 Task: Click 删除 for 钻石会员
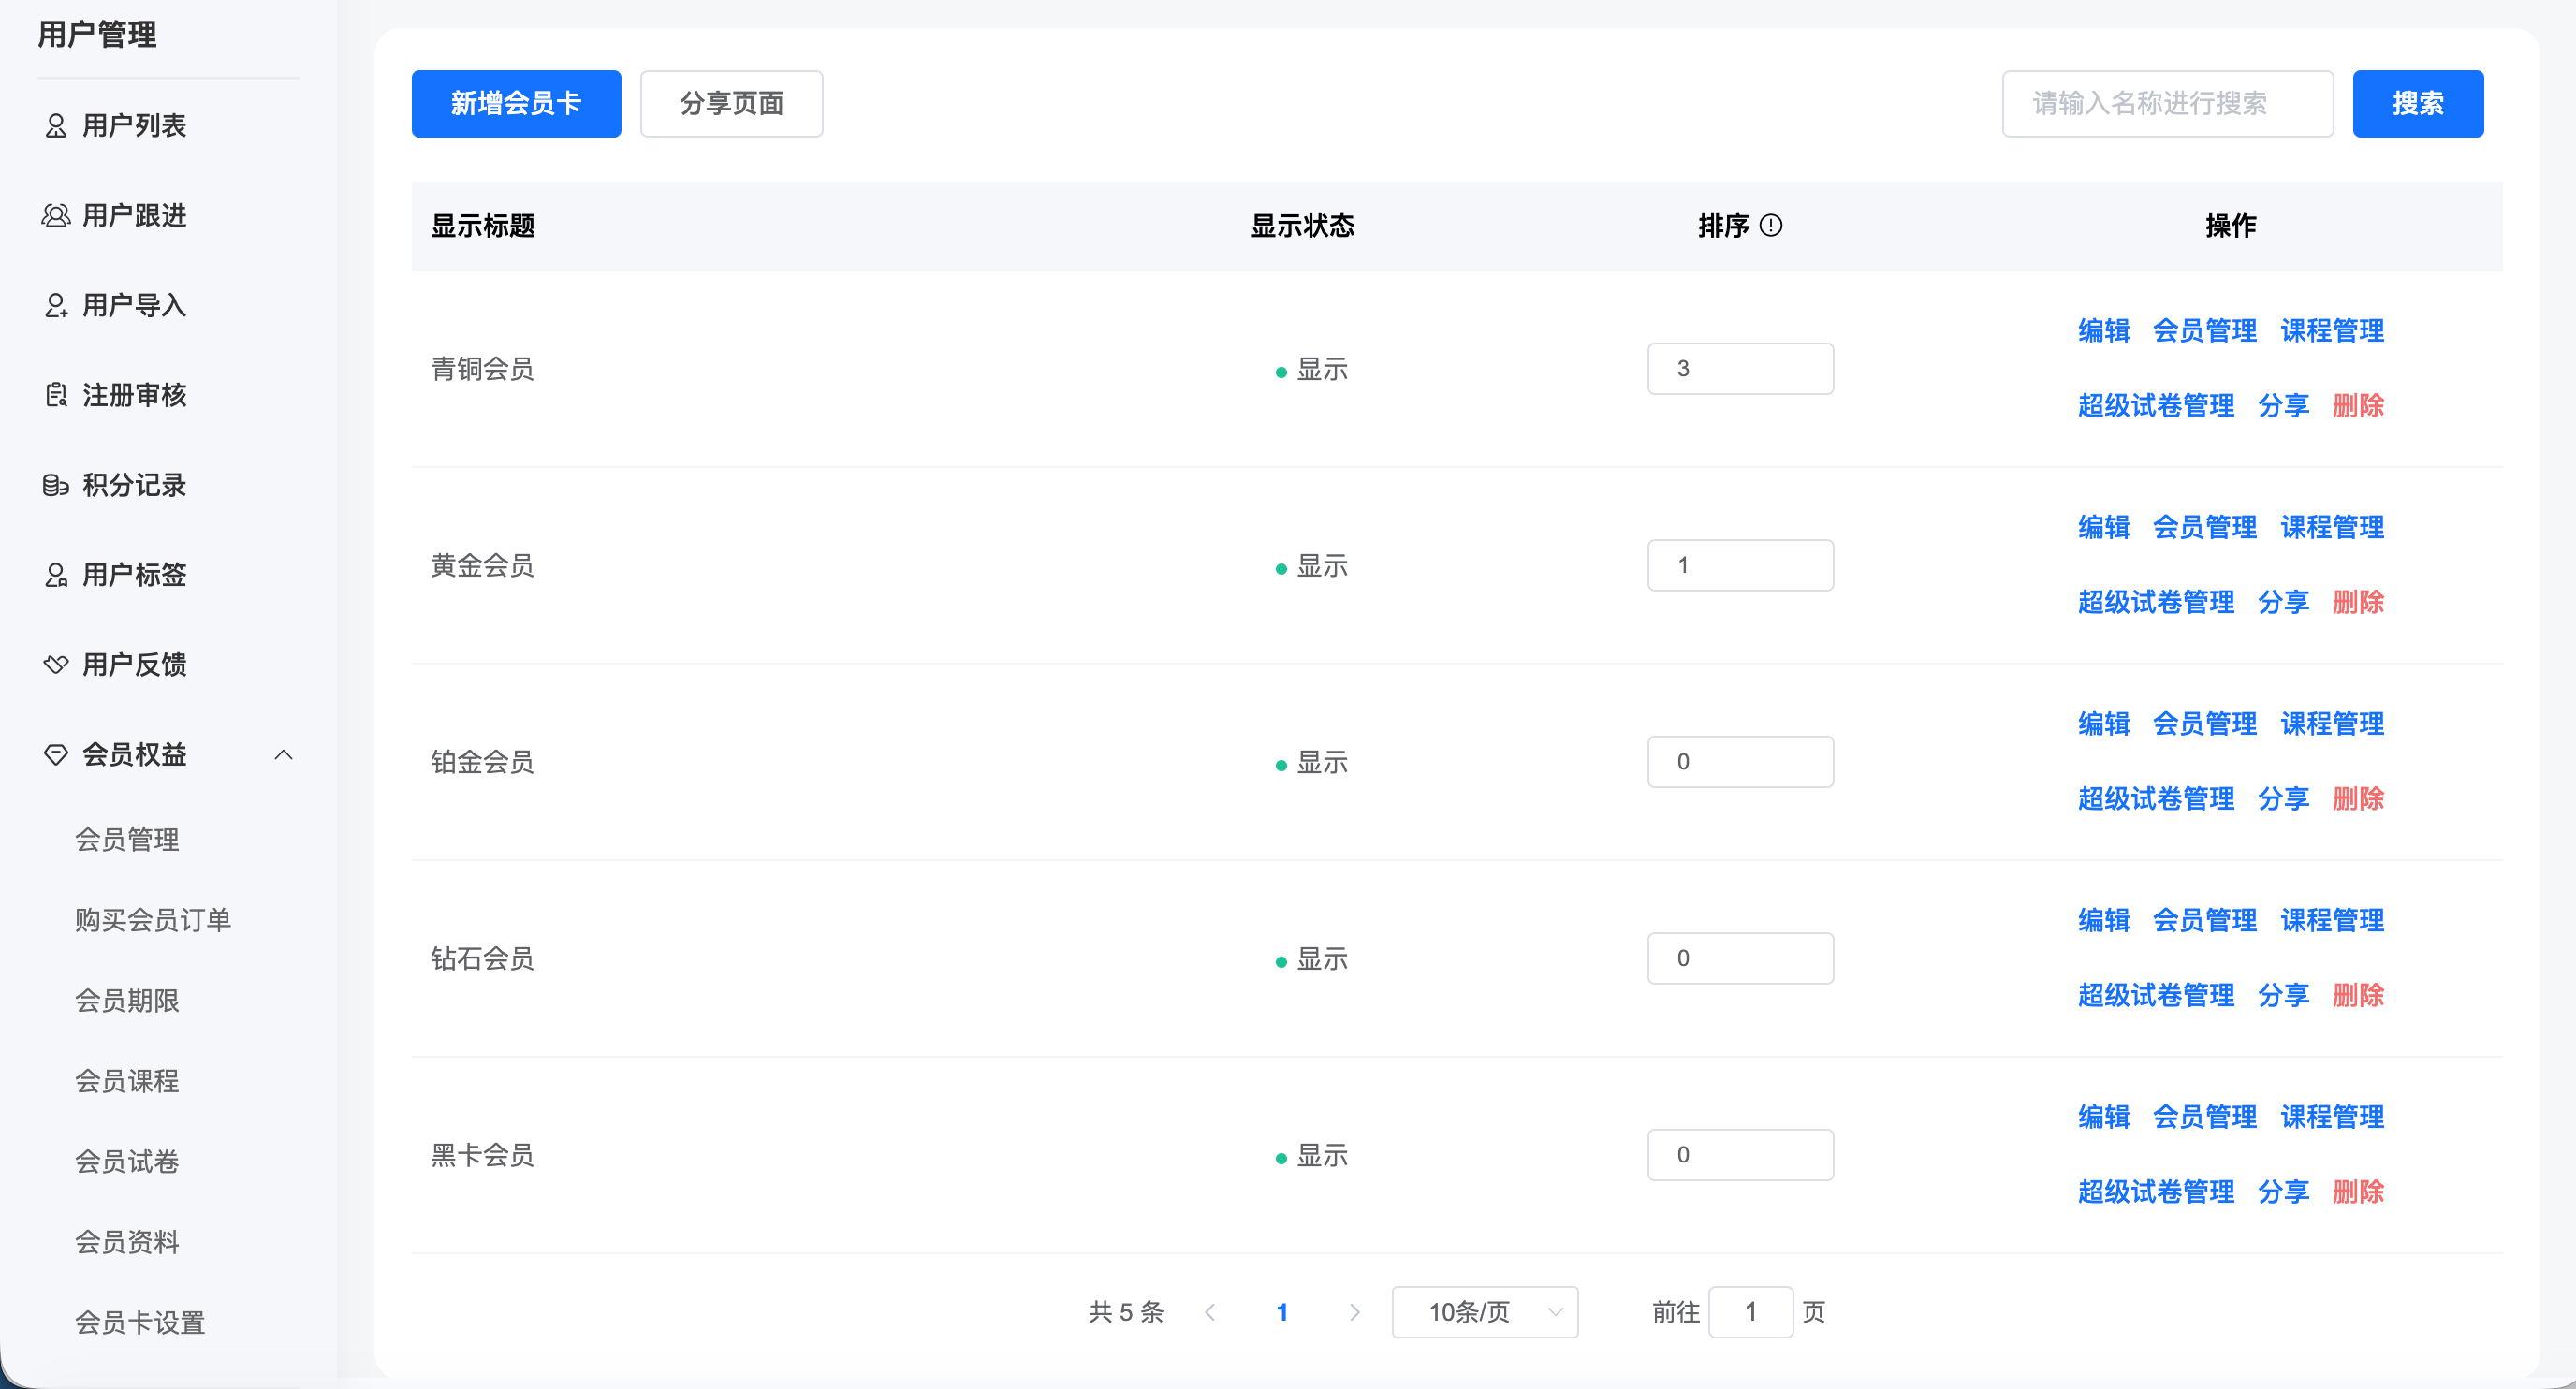click(2358, 996)
